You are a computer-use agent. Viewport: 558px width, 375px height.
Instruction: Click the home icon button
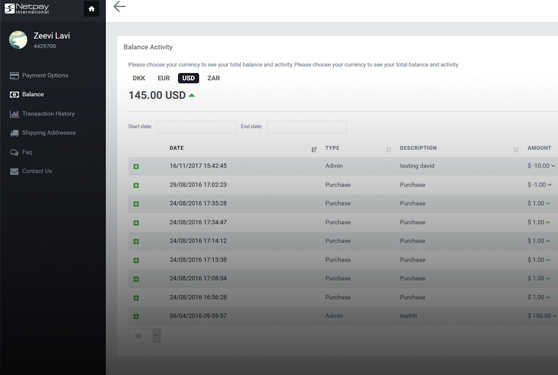[x=91, y=9]
